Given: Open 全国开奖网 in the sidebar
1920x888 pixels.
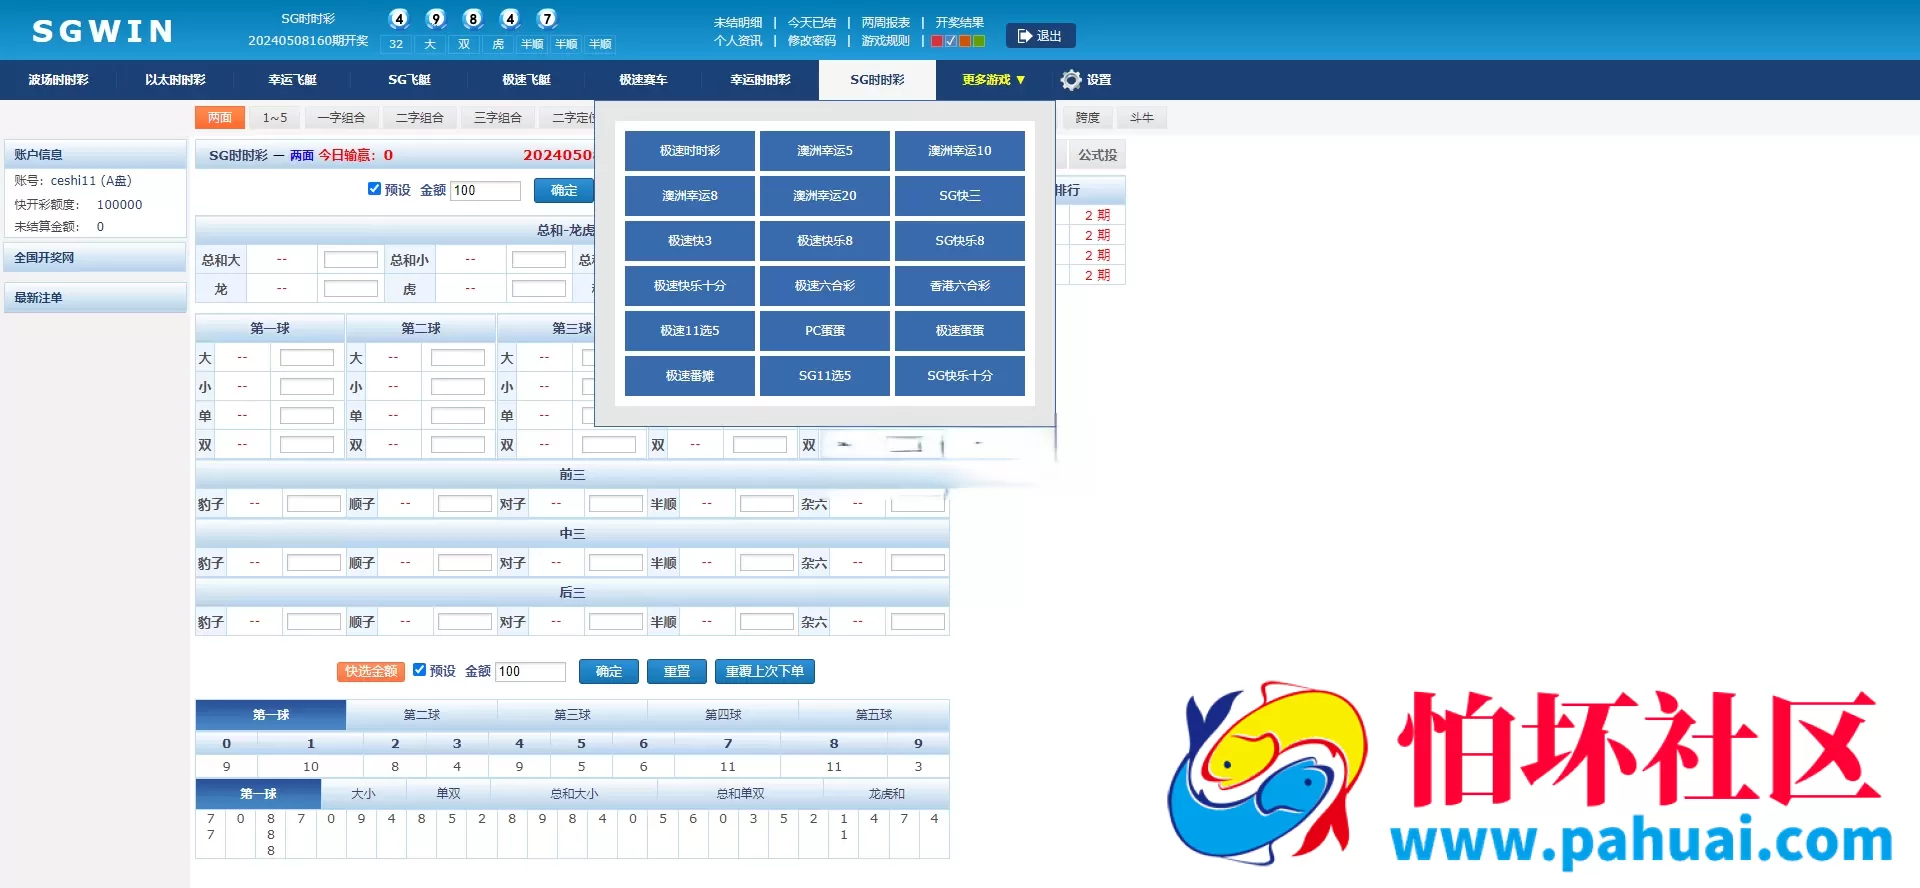Looking at the screenshot, I should coord(95,258).
